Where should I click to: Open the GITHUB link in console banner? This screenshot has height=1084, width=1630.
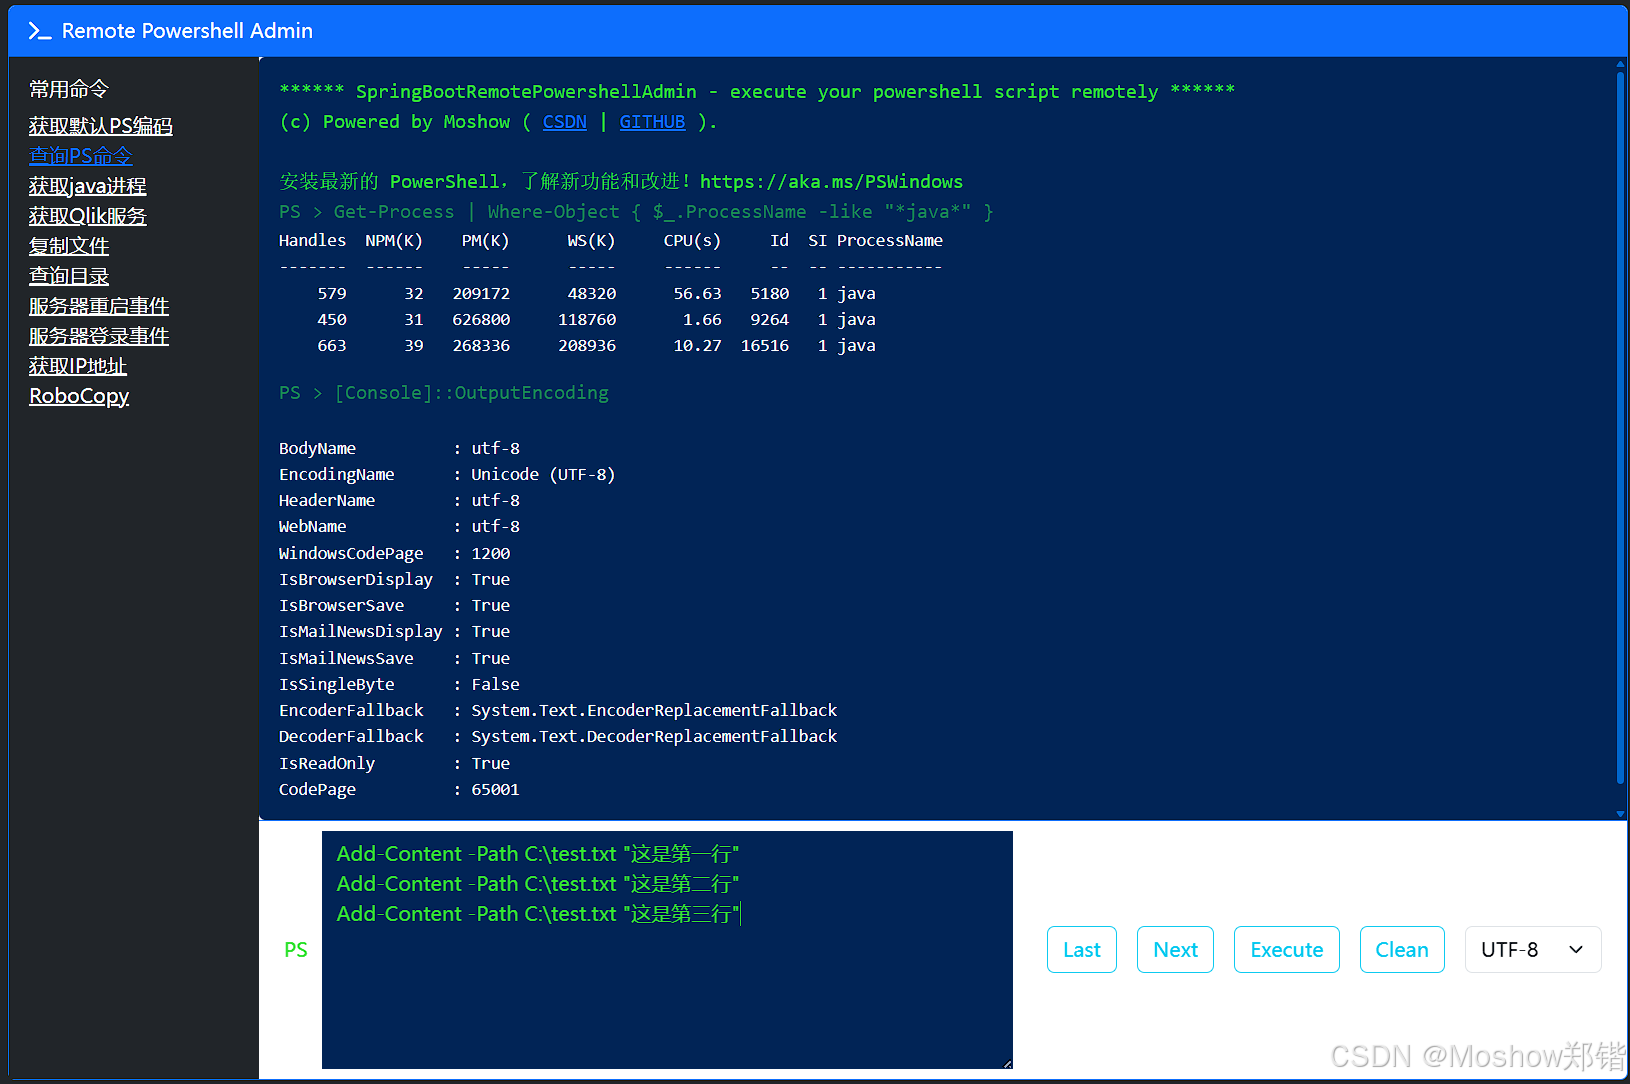(652, 122)
